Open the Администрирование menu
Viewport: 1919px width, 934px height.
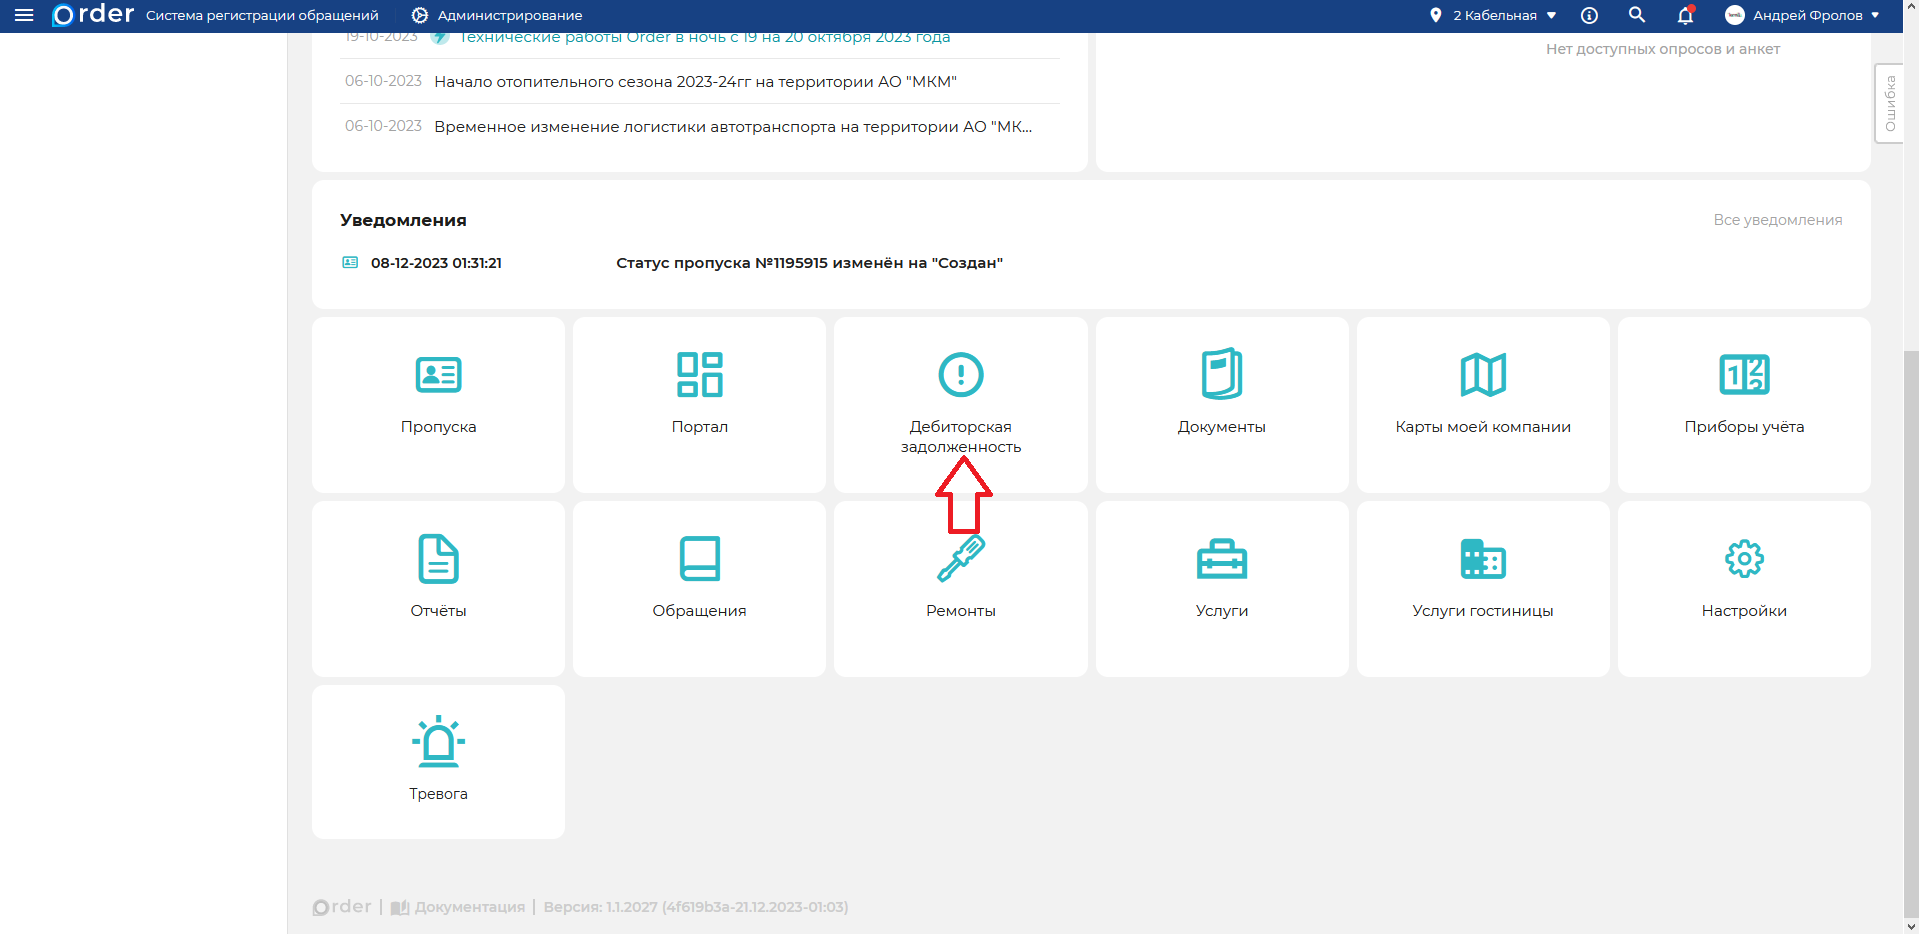[497, 15]
